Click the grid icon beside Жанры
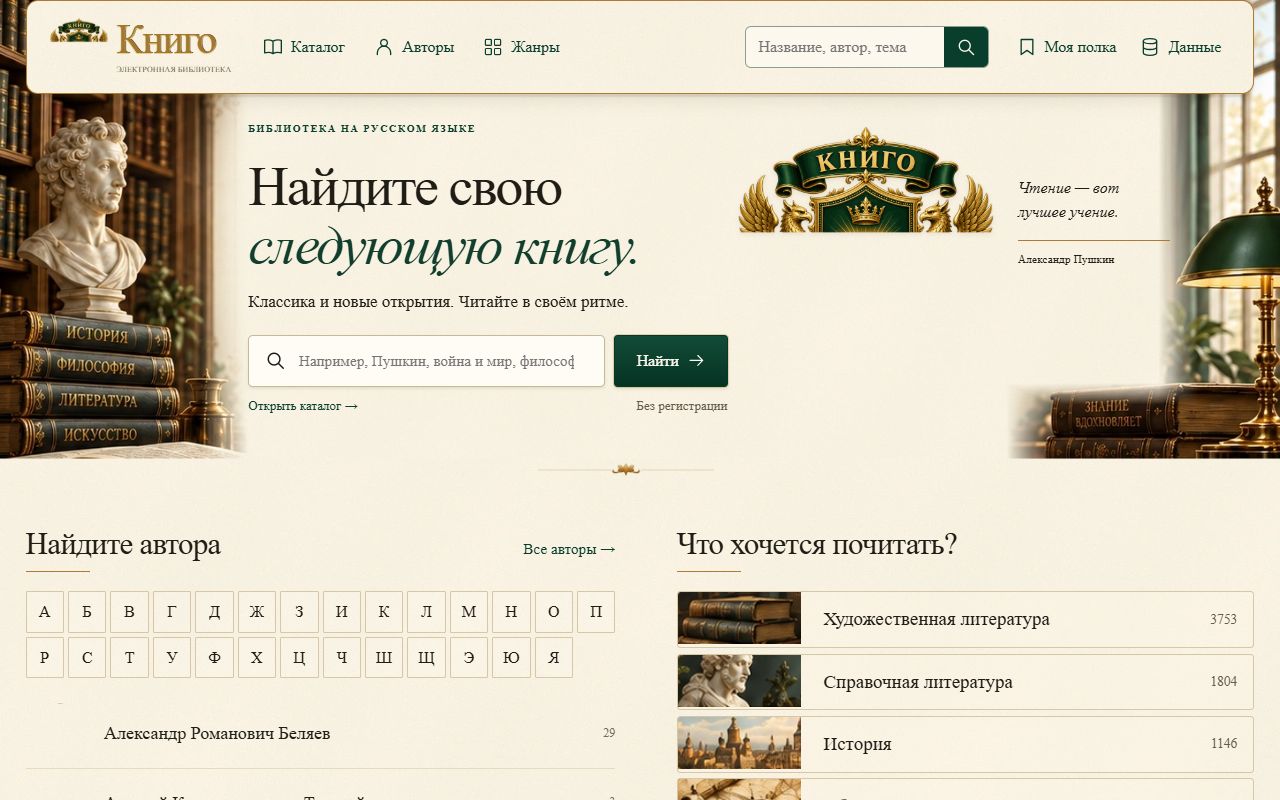 (x=492, y=47)
